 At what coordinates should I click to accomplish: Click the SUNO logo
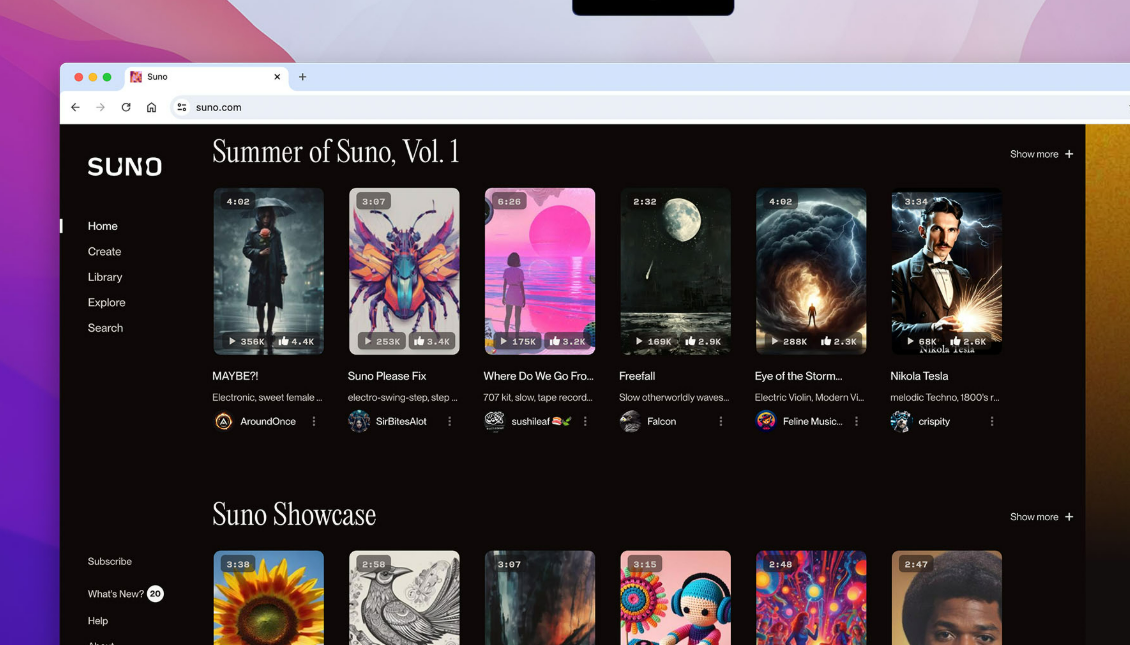click(125, 166)
